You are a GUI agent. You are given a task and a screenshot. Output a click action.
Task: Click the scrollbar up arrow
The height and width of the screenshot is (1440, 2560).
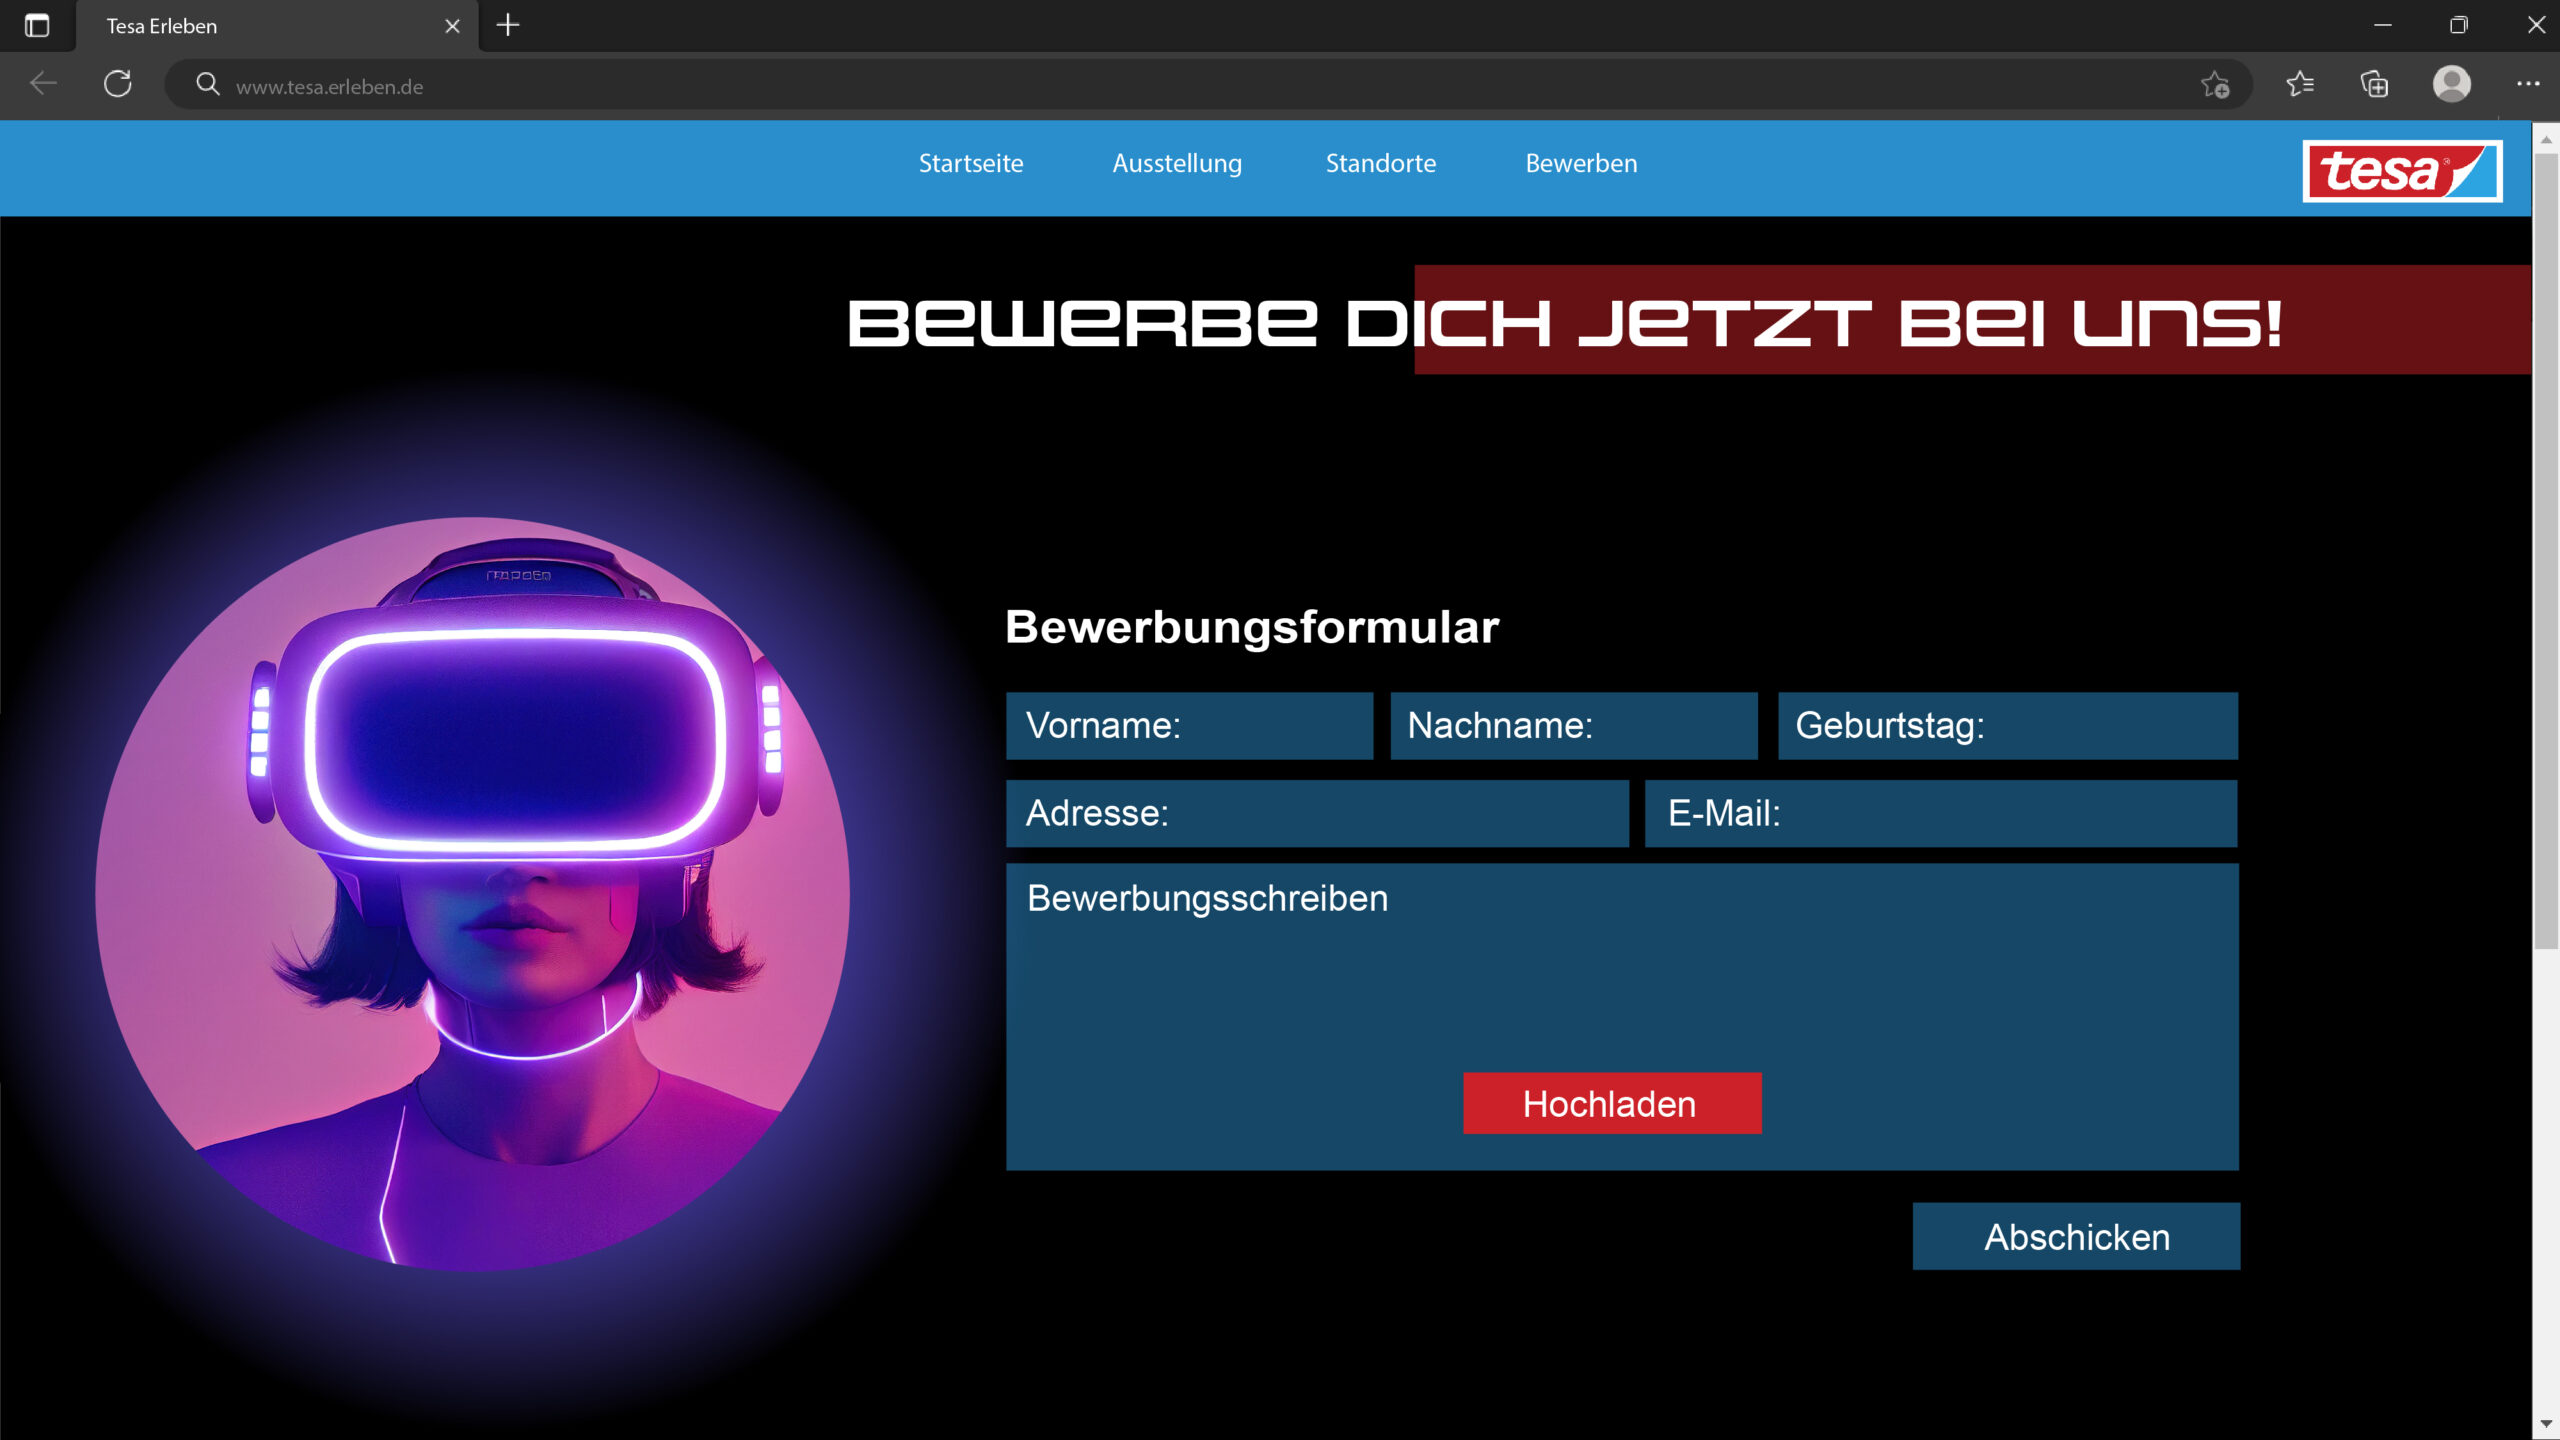(2545, 139)
